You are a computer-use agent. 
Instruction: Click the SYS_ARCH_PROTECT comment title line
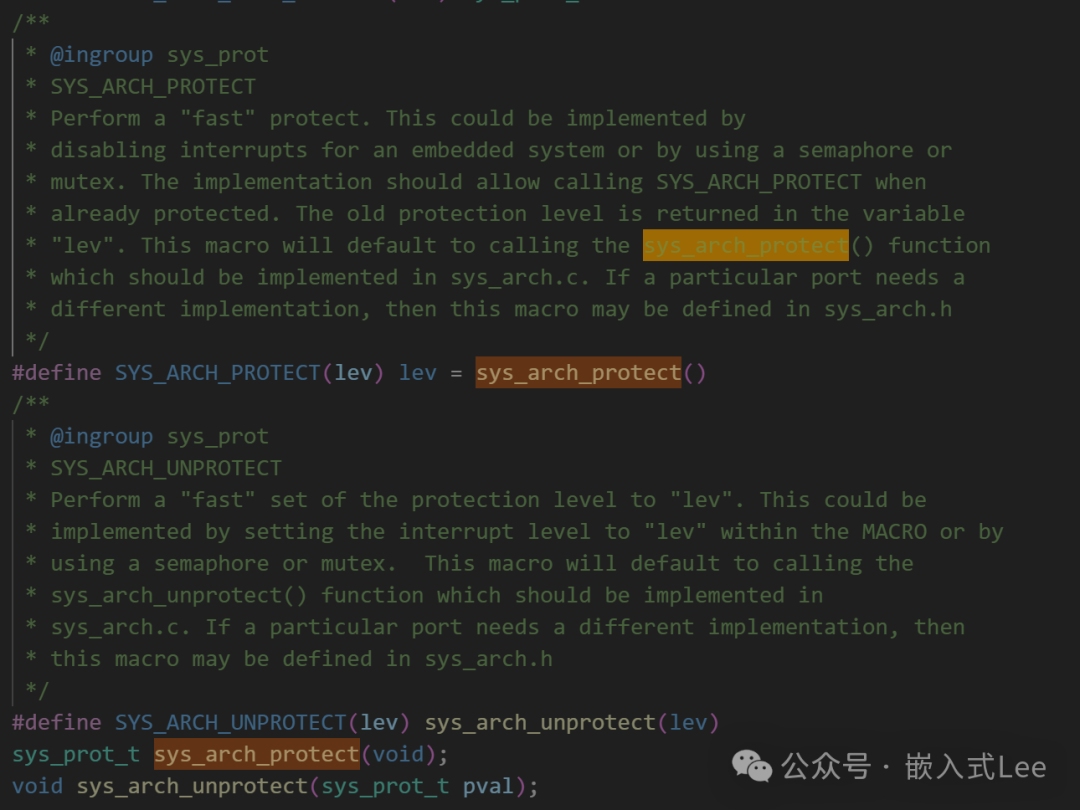[x=153, y=86]
